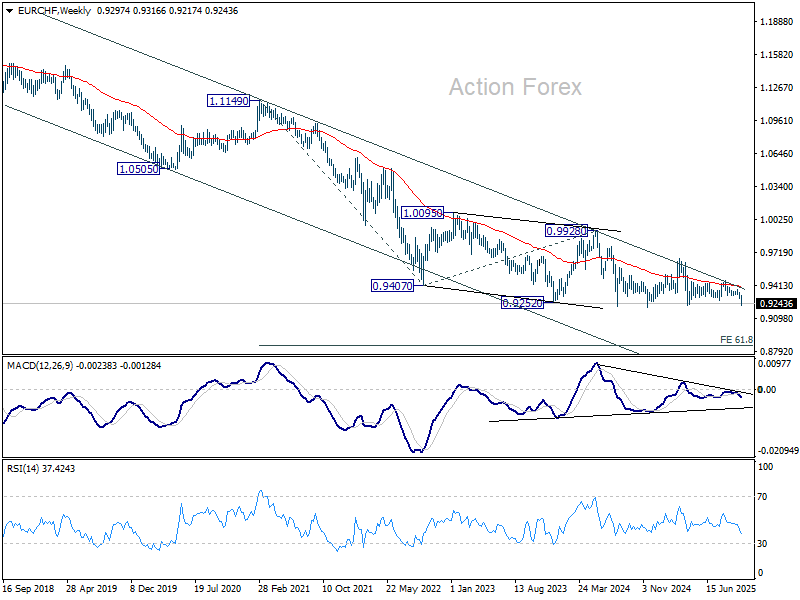The height and width of the screenshot is (600, 800).
Task: Click the RSI 70 level label
Action: click(x=762, y=496)
